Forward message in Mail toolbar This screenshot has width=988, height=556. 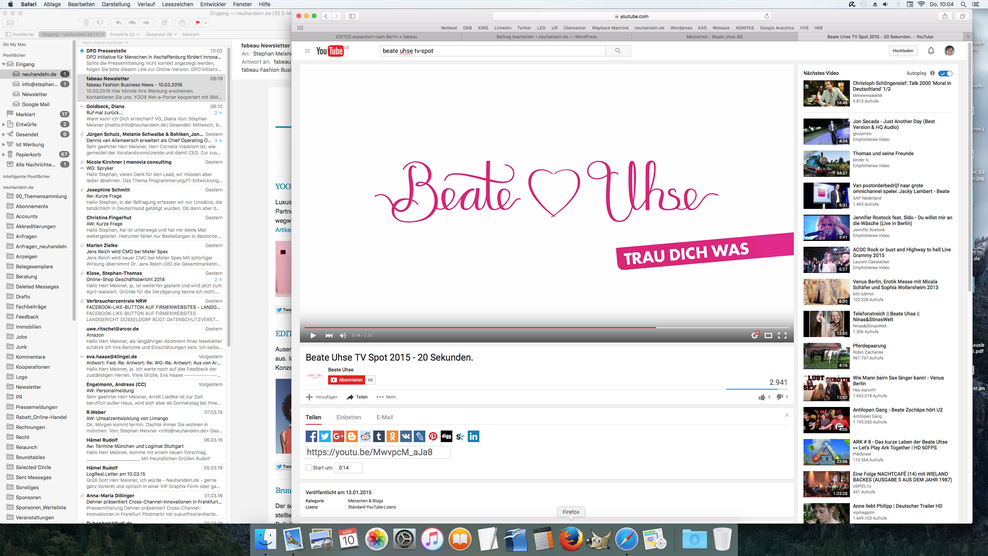(x=146, y=23)
